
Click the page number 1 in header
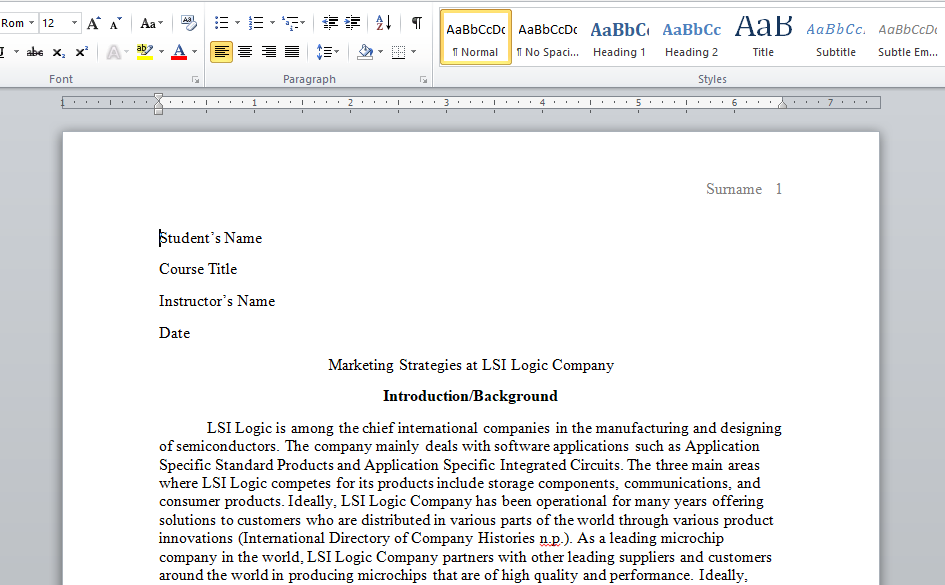[779, 189]
